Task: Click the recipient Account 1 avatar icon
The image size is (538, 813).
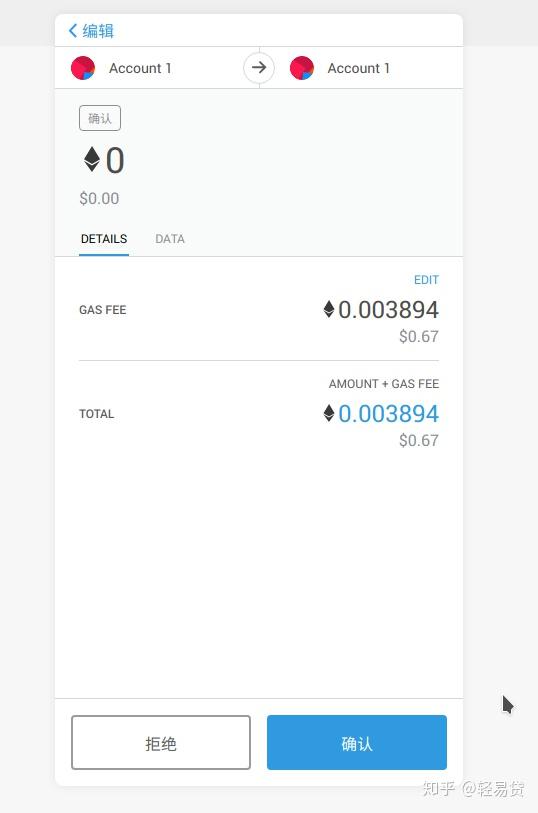Action: (x=302, y=68)
